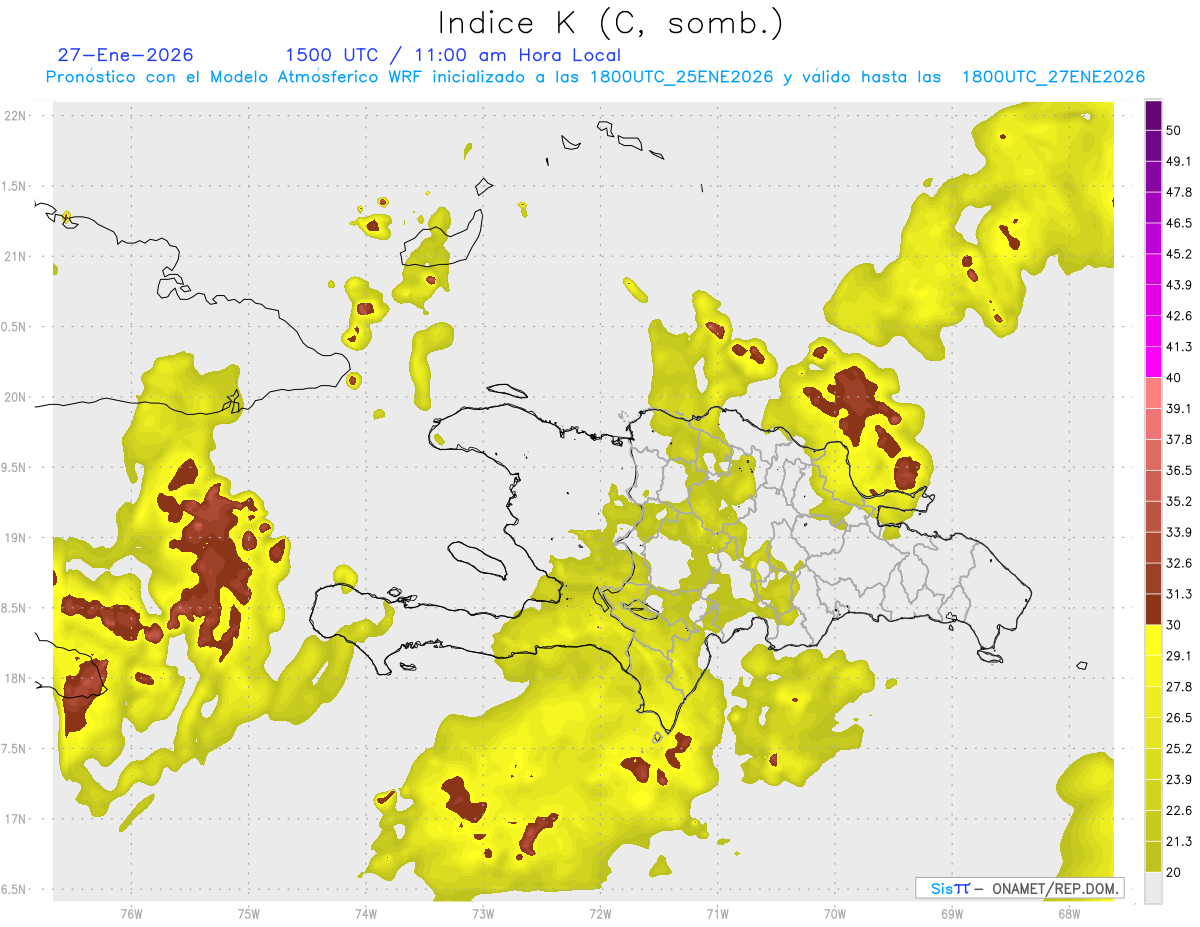Screen dimensions: 1200x927
Task: Click the color bar label '23.9'
Action: click(x=1179, y=780)
